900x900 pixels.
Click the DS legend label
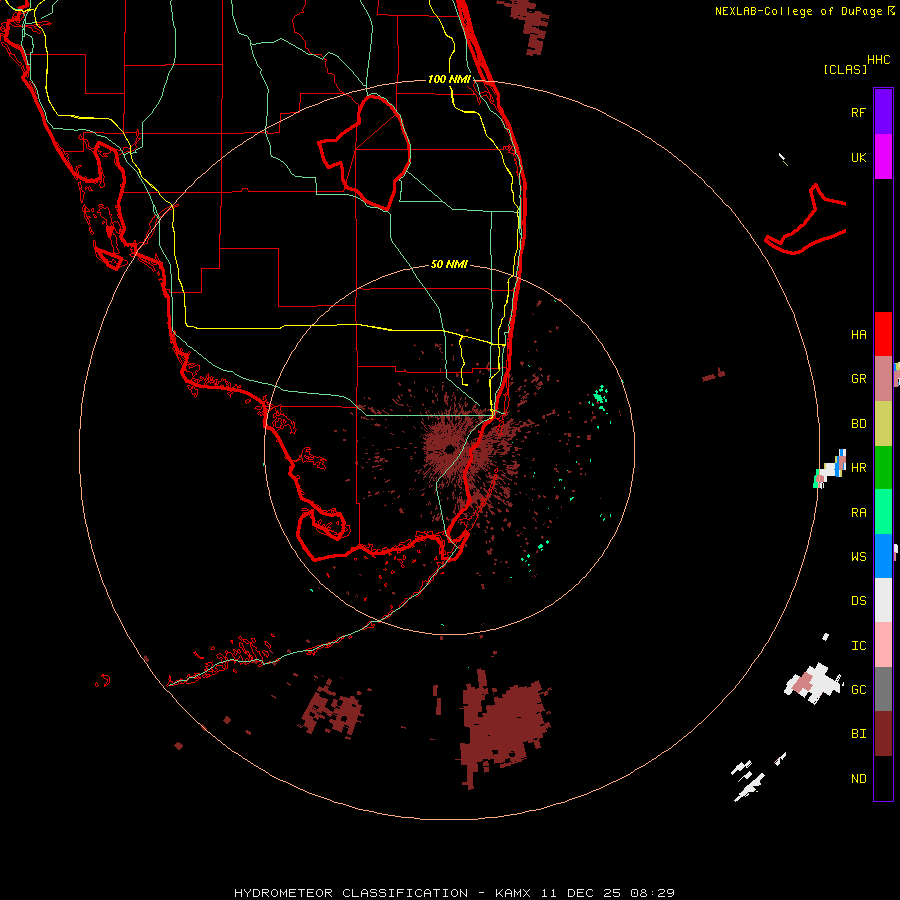tap(858, 601)
